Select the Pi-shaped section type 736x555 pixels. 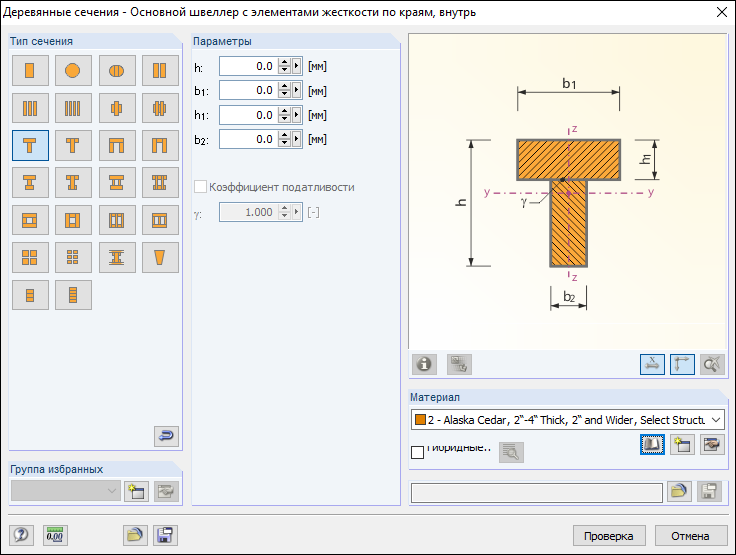coord(117,146)
